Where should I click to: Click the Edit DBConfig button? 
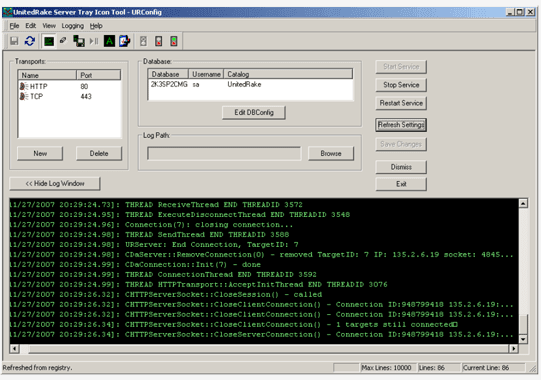(254, 113)
